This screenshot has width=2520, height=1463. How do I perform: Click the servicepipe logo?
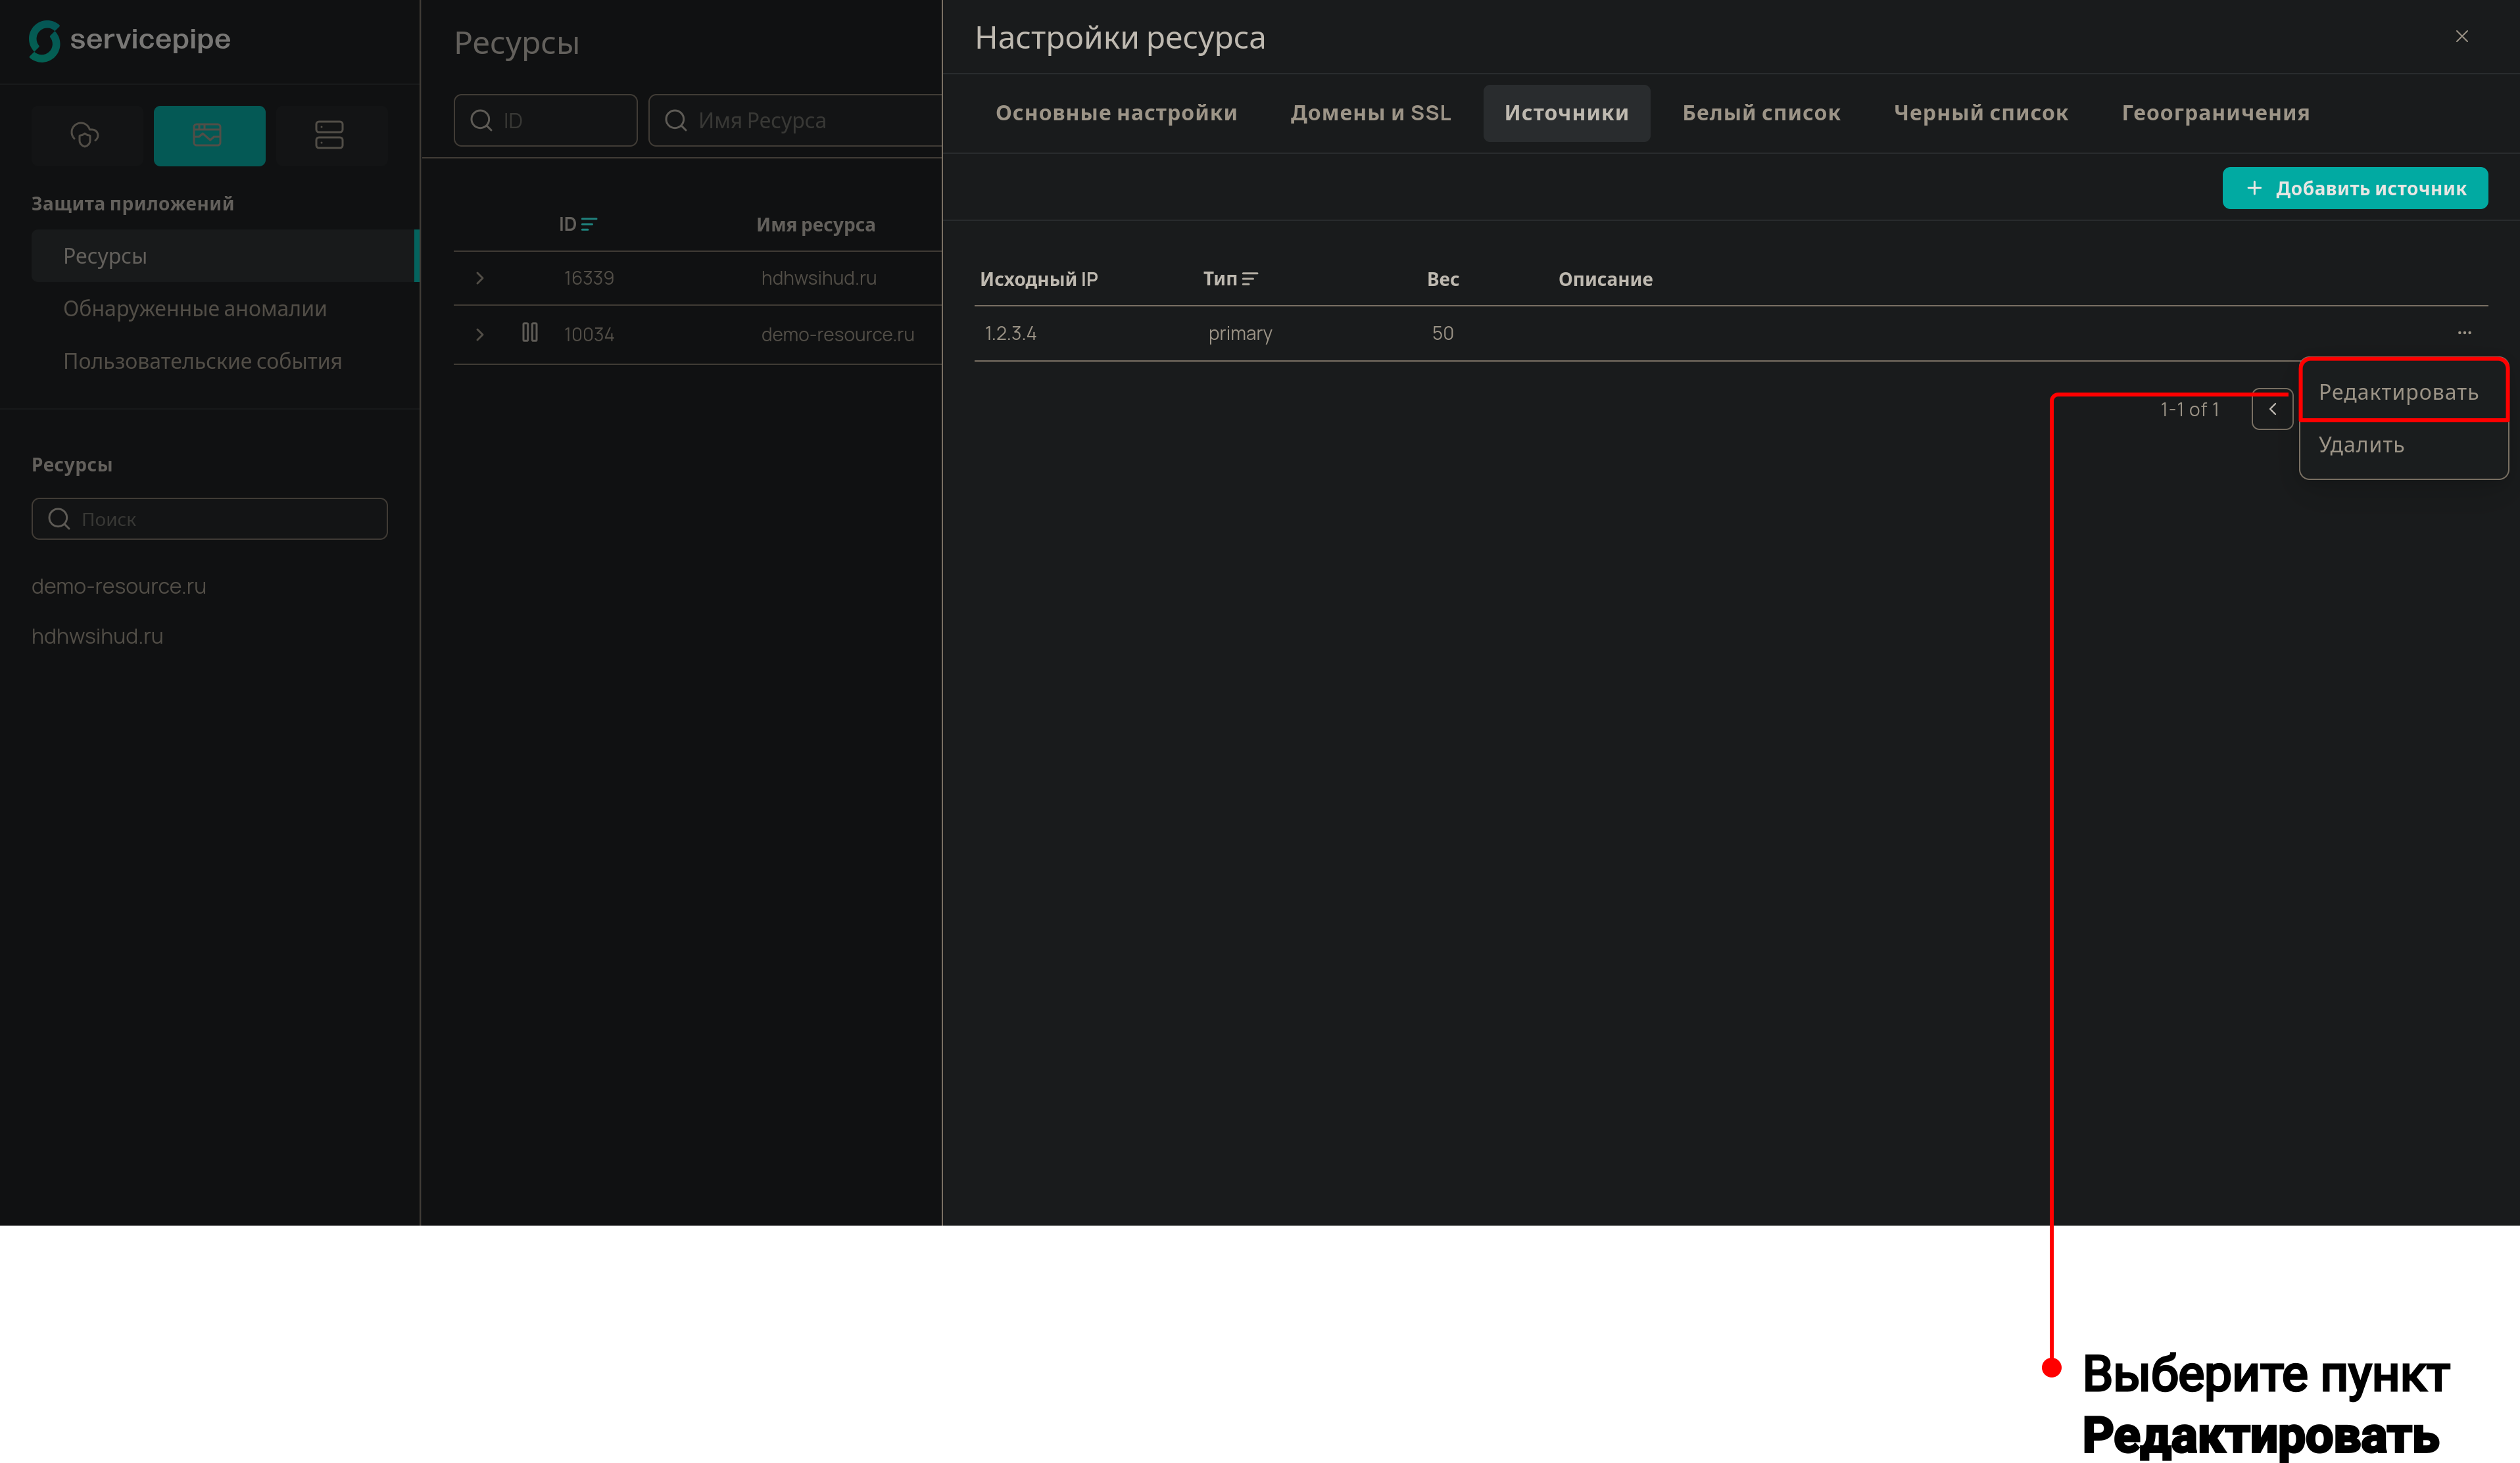point(130,40)
